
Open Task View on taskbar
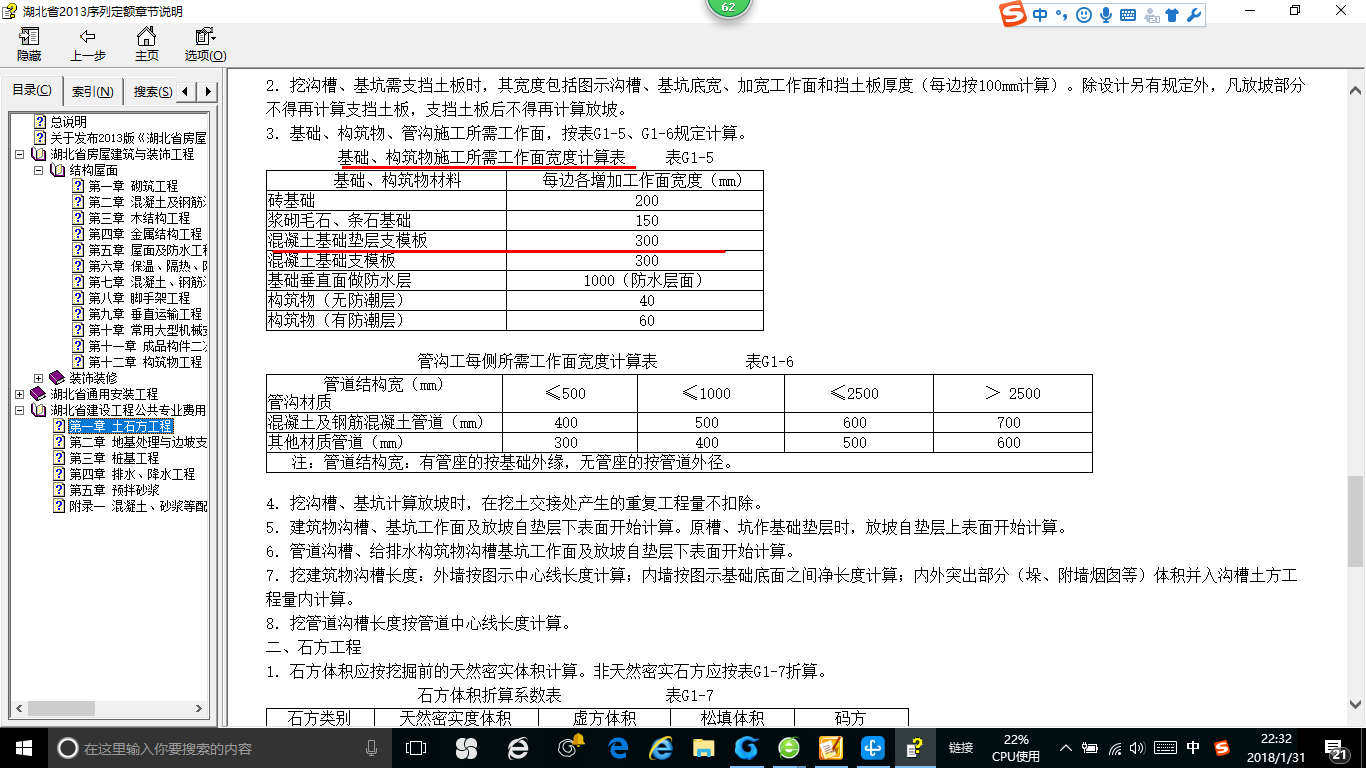pyautogui.click(x=415, y=748)
